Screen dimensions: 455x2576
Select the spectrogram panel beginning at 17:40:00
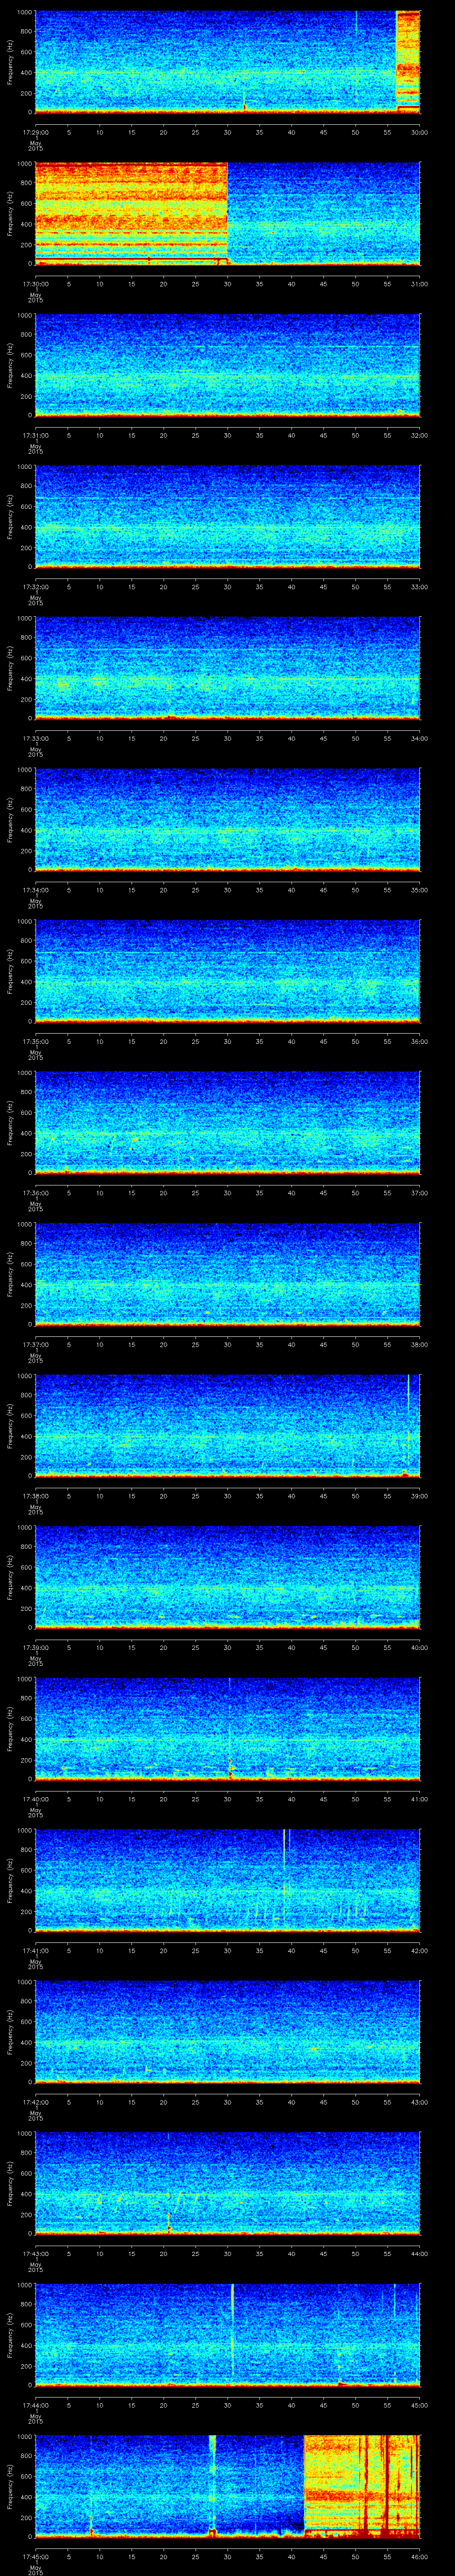tap(227, 1729)
